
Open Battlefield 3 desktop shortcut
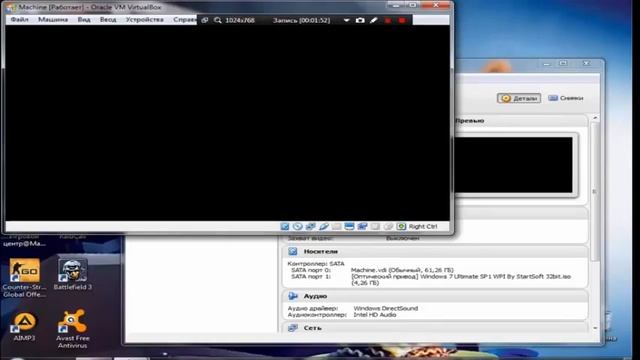tap(73, 274)
